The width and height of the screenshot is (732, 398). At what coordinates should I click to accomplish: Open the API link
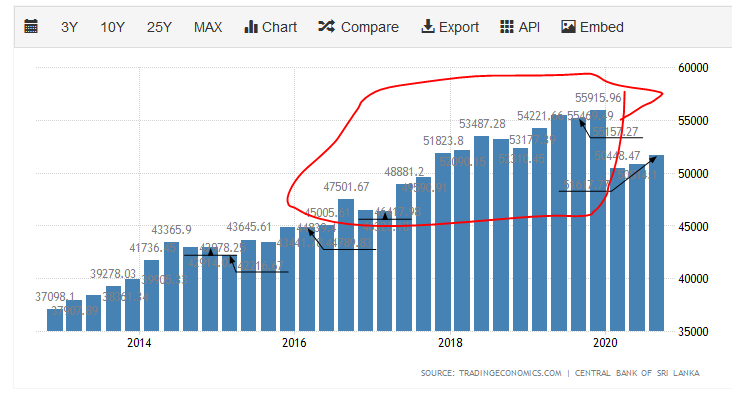(x=520, y=27)
